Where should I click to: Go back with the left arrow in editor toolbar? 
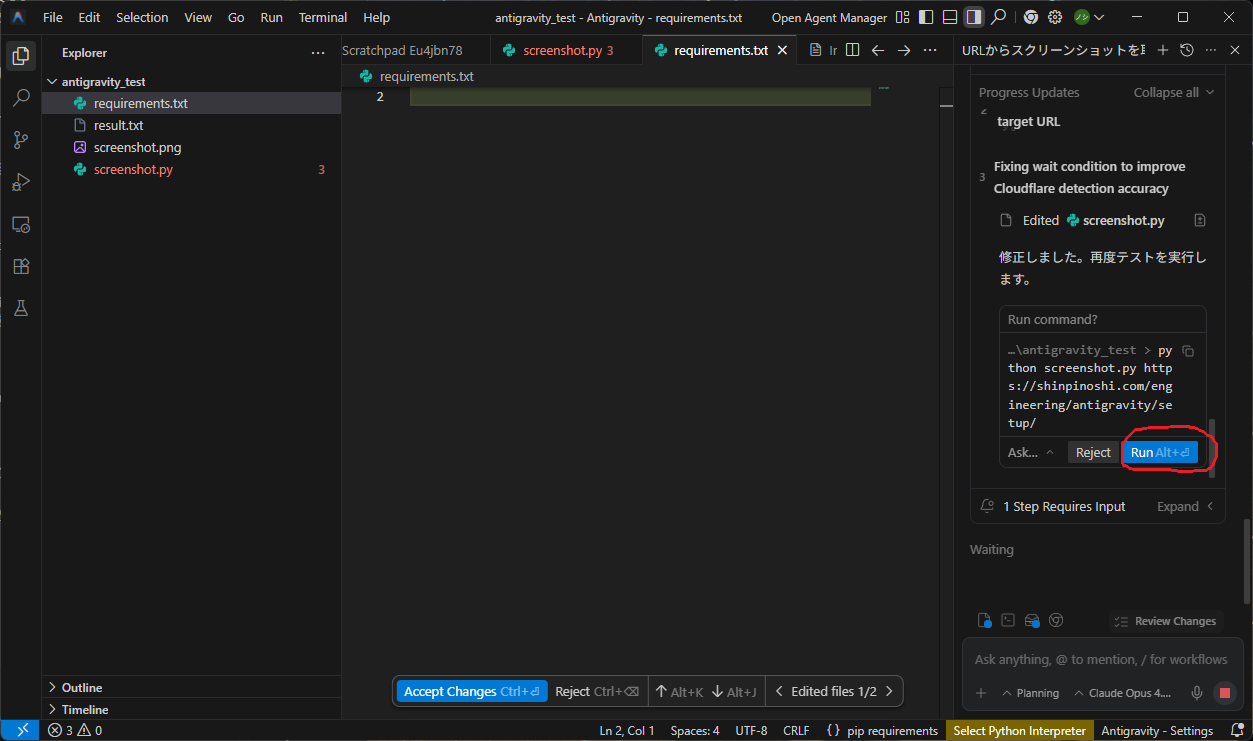coord(878,50)
